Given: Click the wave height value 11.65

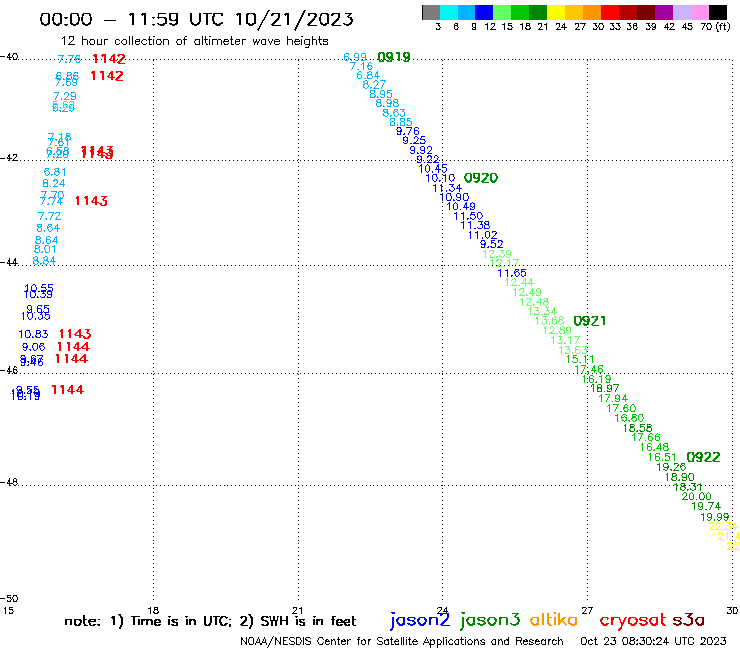Looking at the screenshot, I should [512, 273].
